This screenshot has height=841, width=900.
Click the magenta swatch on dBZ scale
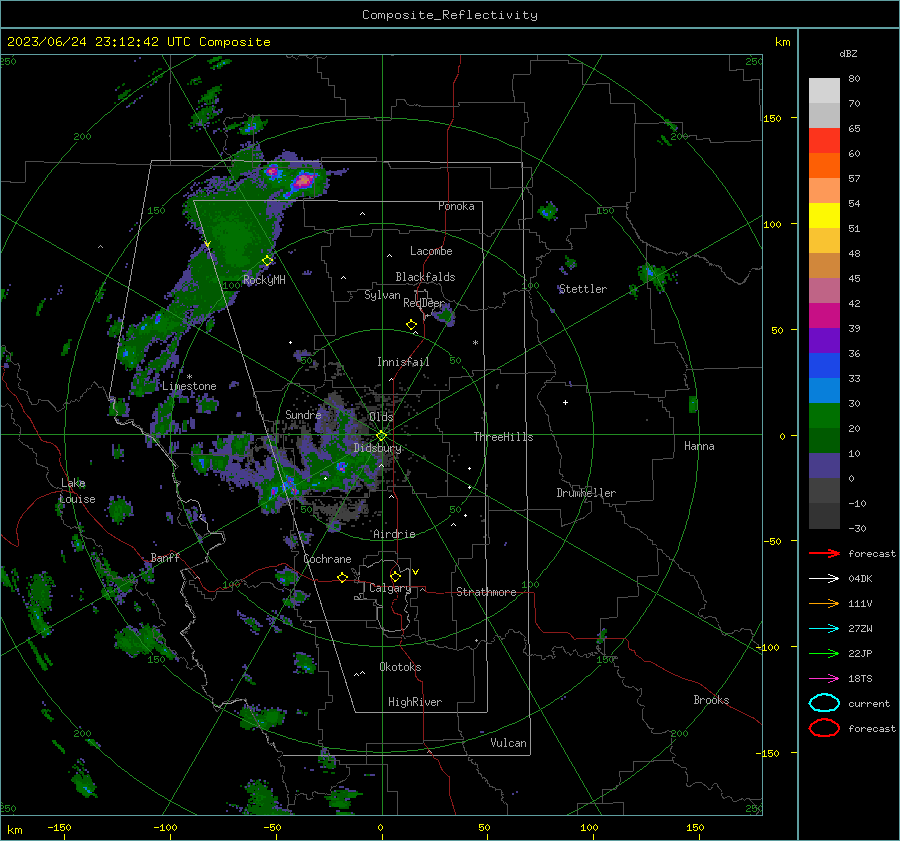[x=824, y=316]
